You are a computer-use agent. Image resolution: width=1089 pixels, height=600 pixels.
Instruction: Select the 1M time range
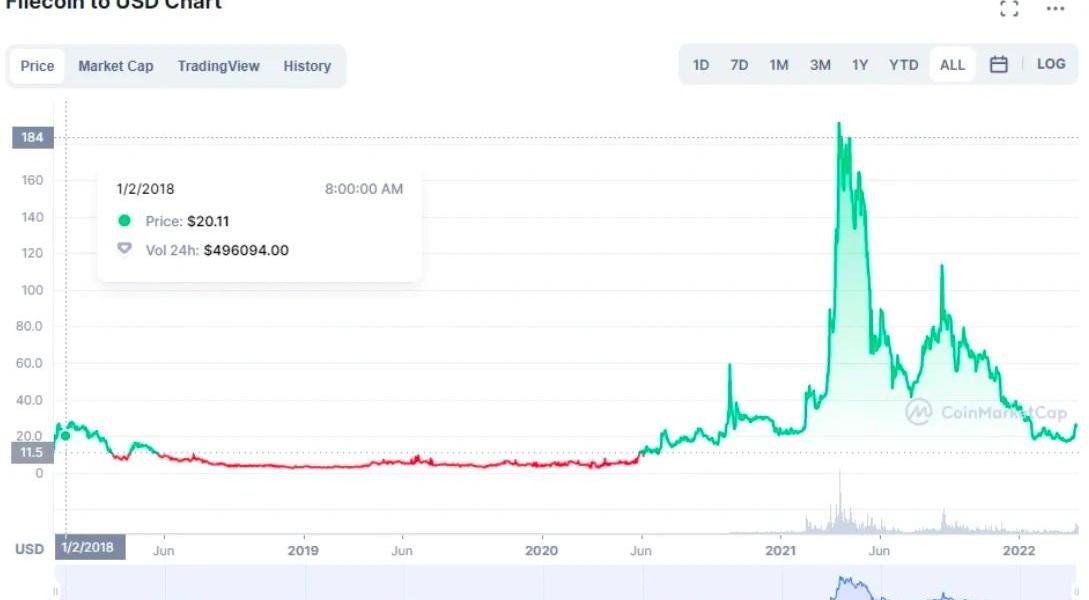[779, 65]
